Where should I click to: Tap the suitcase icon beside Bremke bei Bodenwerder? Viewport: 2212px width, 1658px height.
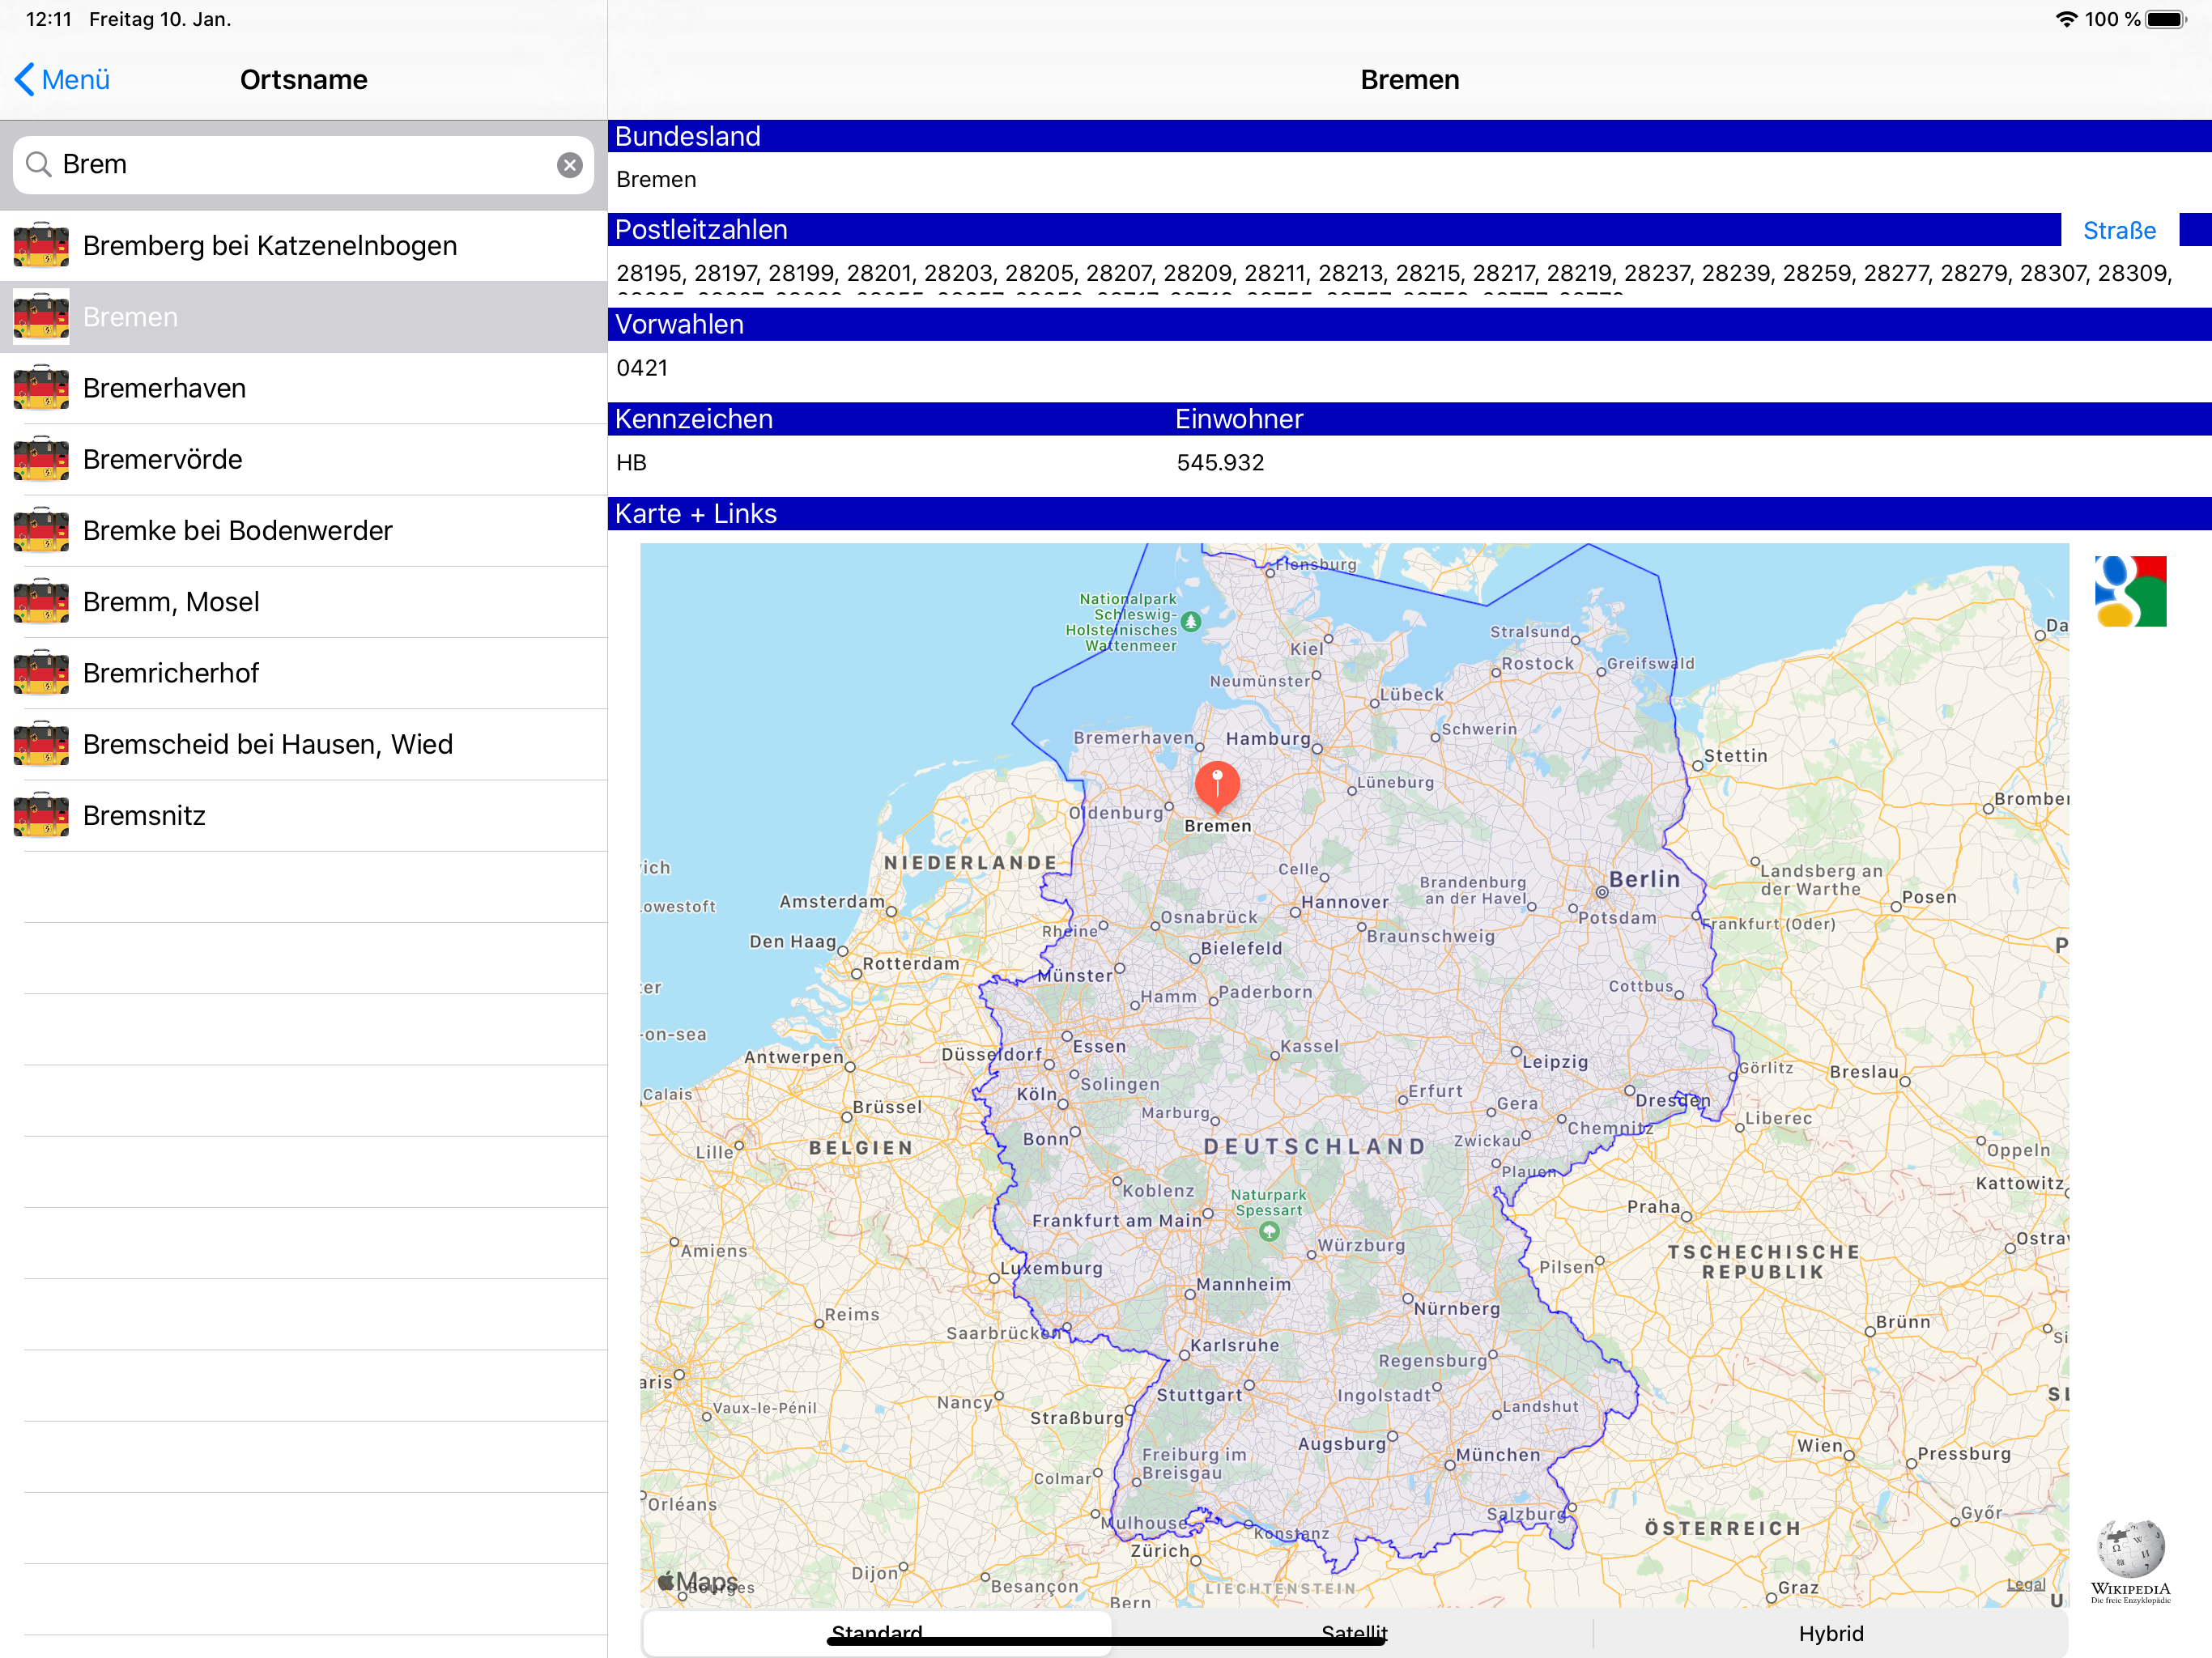[x=41, y=530]
